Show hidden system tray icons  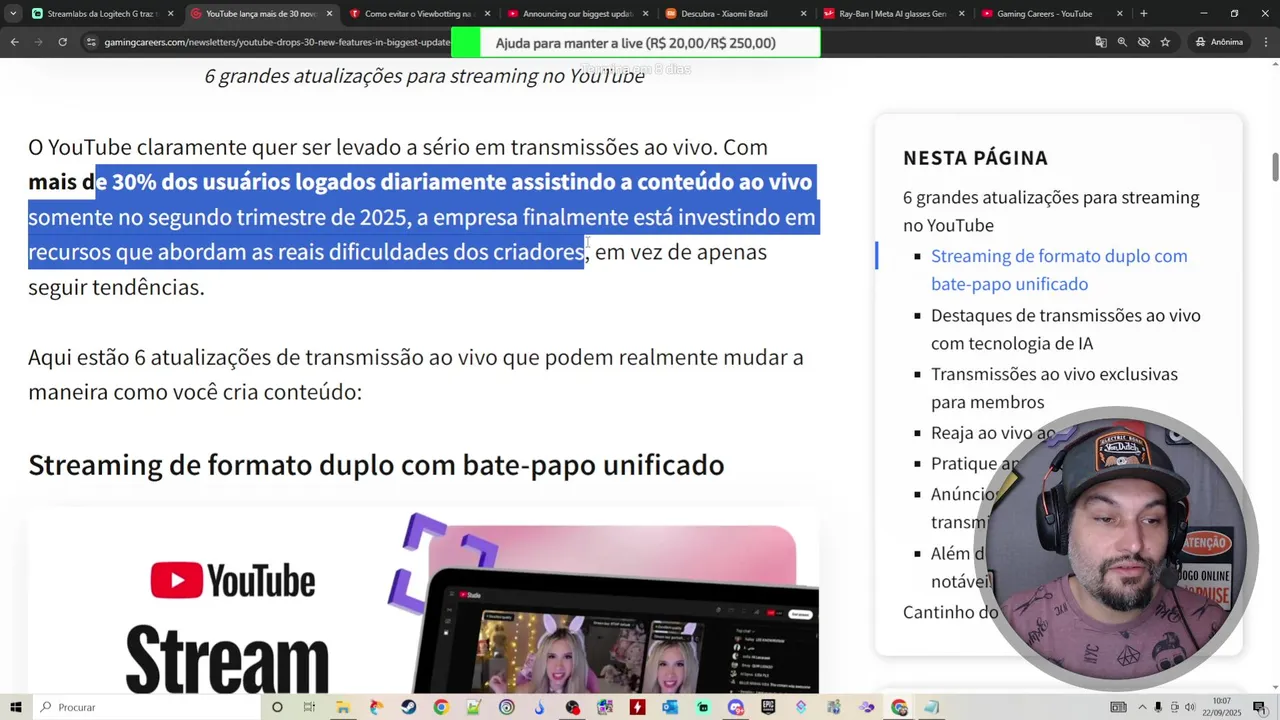[1143, 707]
